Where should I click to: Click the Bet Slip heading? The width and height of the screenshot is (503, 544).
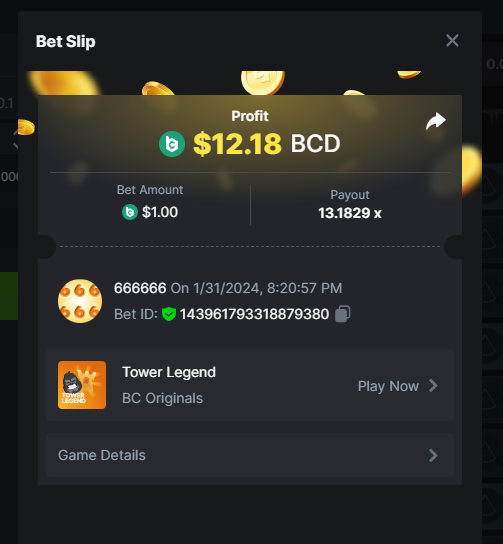pos(66,42)
